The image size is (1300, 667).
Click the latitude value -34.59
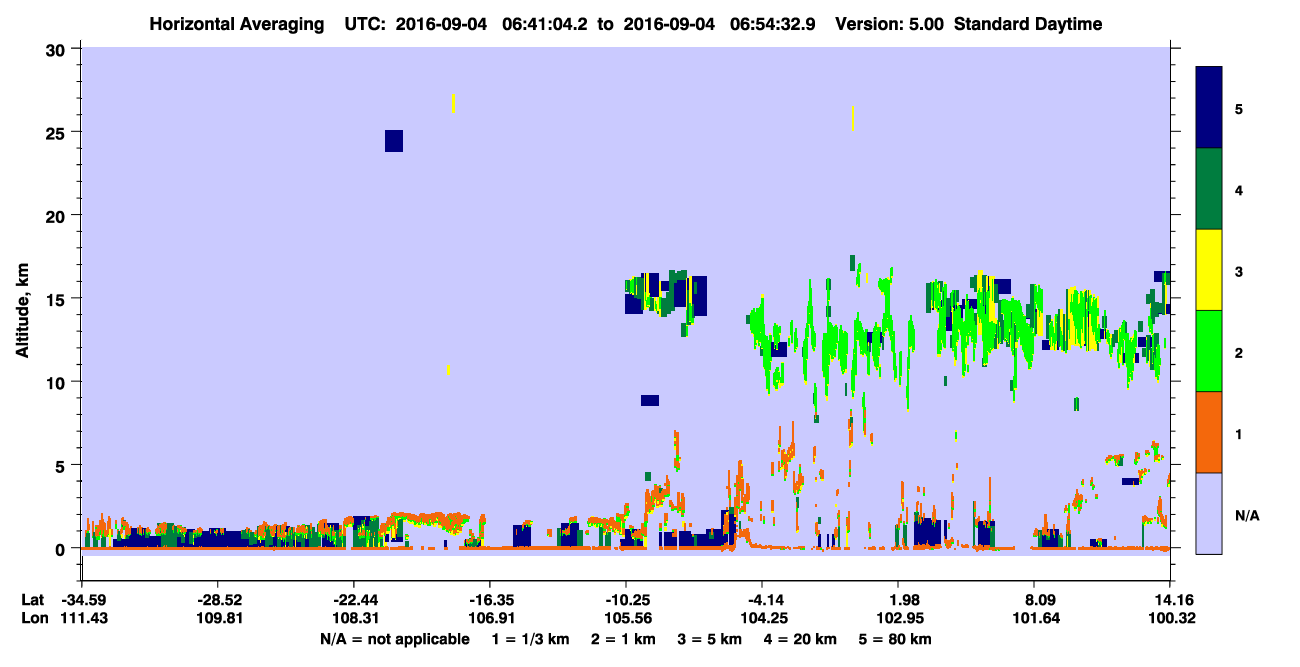tap(82, 600)
